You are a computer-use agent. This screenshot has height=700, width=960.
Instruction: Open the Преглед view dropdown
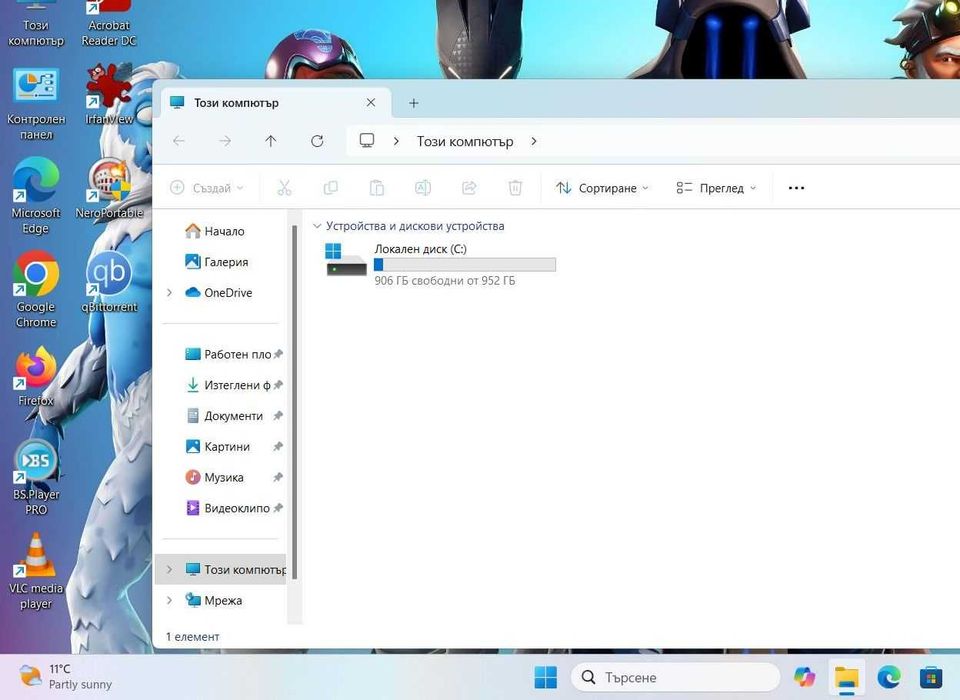[716, 188]
